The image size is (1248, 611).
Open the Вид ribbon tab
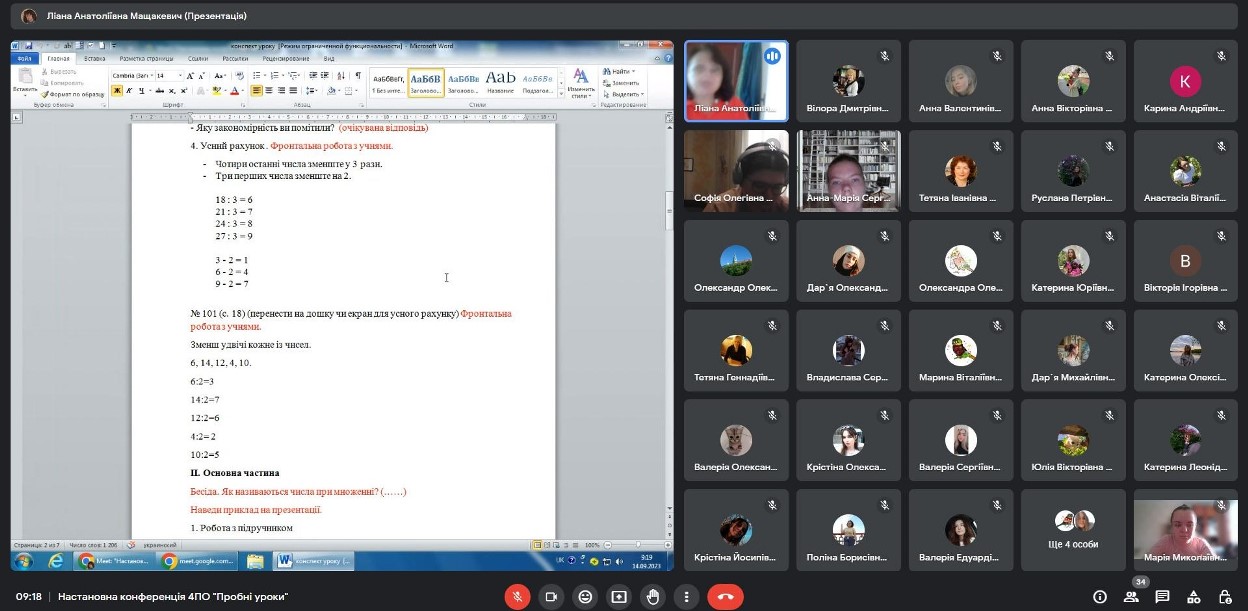[328, 59]
